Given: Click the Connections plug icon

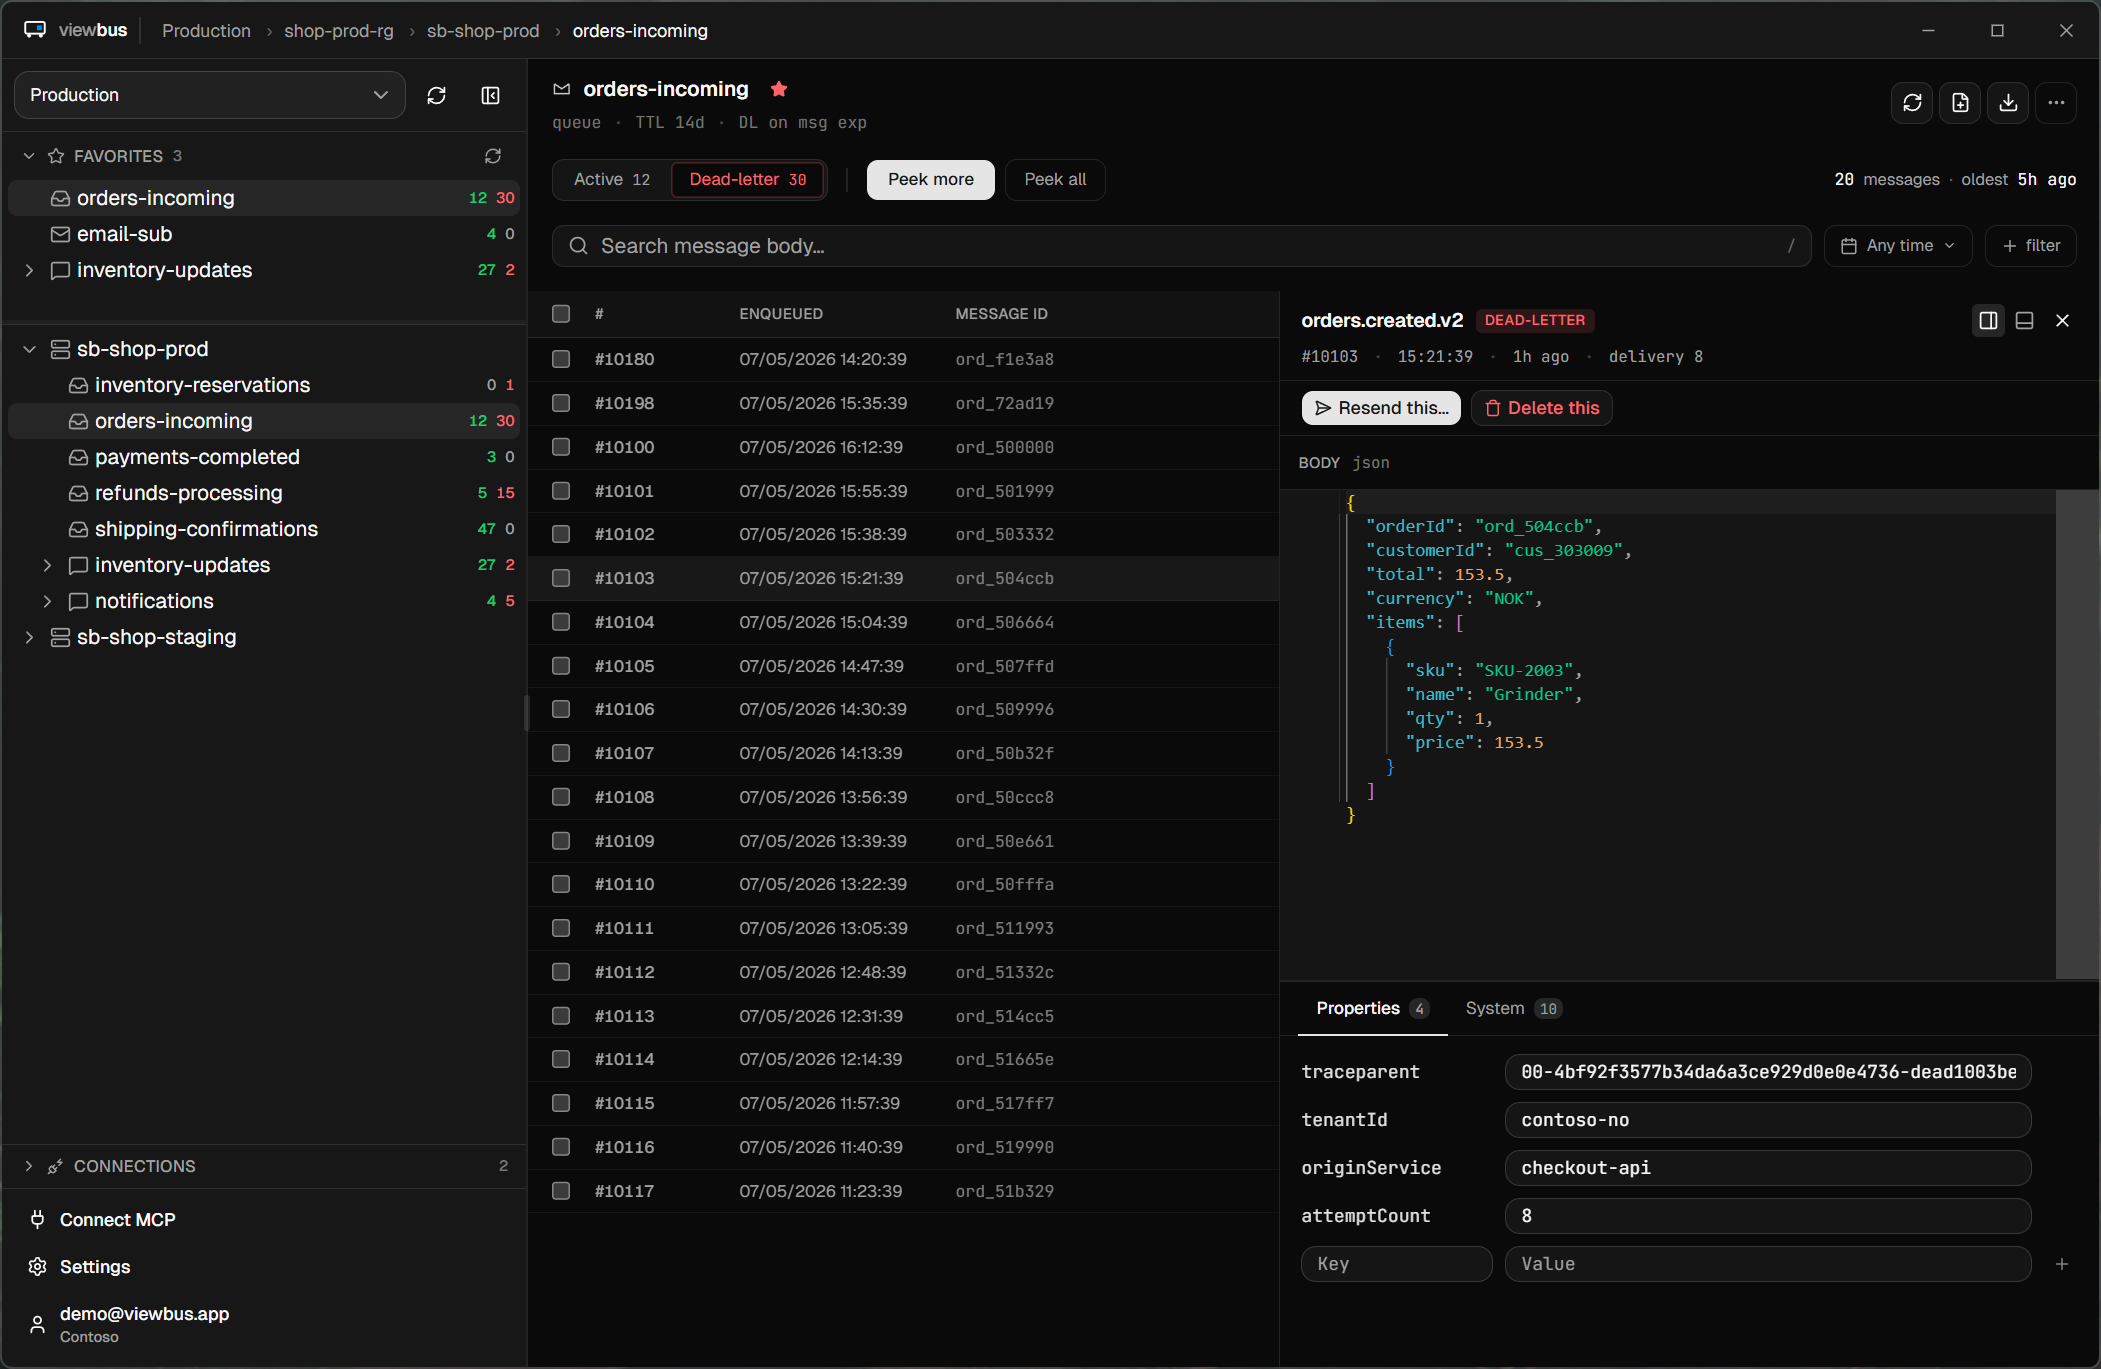Looking at the screenshot, I should pos(55,1166).
